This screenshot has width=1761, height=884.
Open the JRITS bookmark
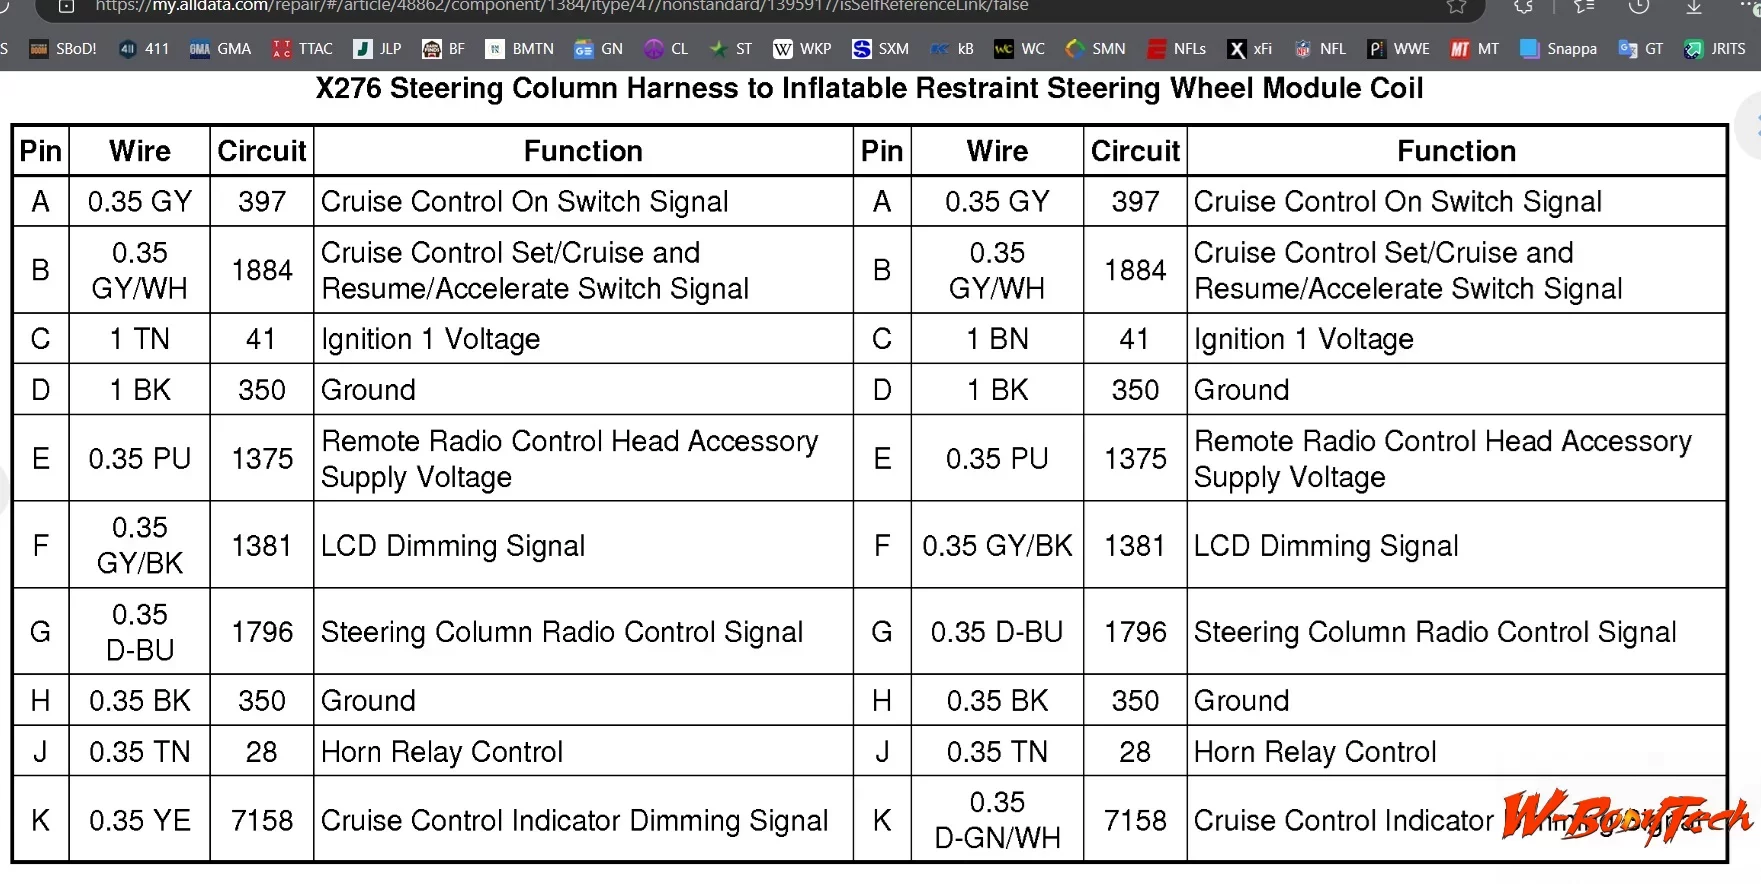[1714, 49]
